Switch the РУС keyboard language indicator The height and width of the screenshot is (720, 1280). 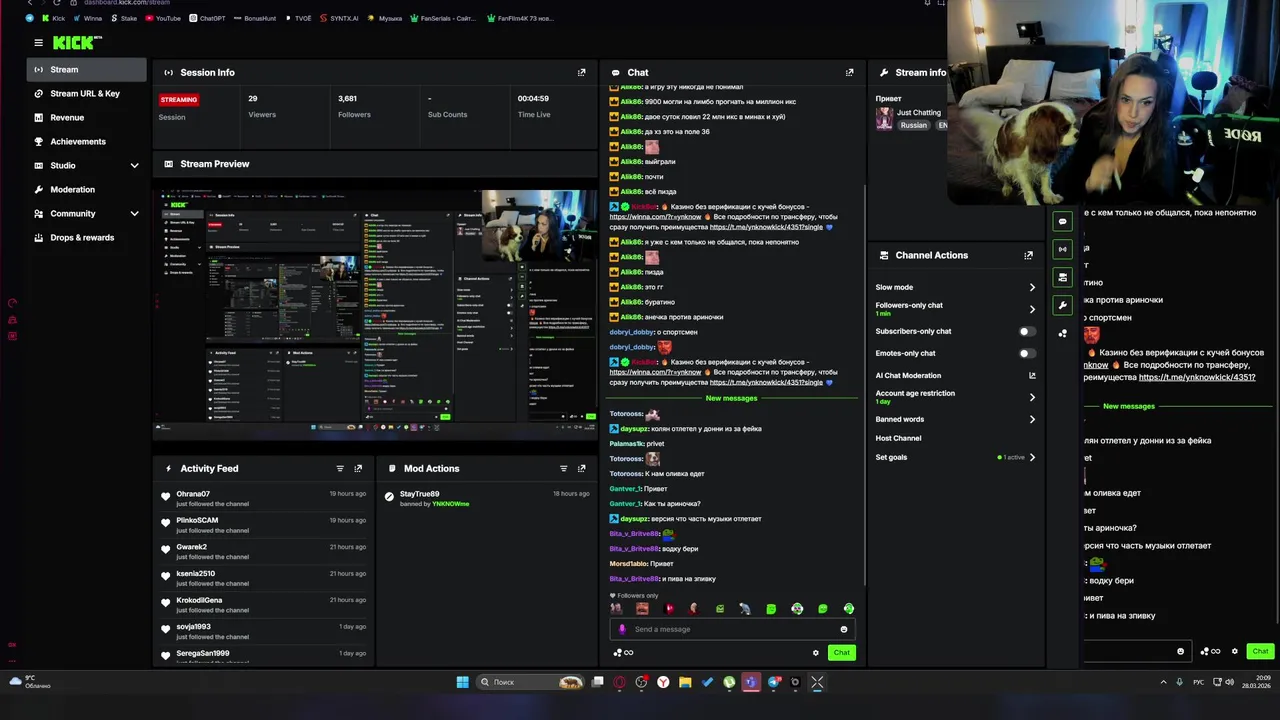[x=1198, y=682]
